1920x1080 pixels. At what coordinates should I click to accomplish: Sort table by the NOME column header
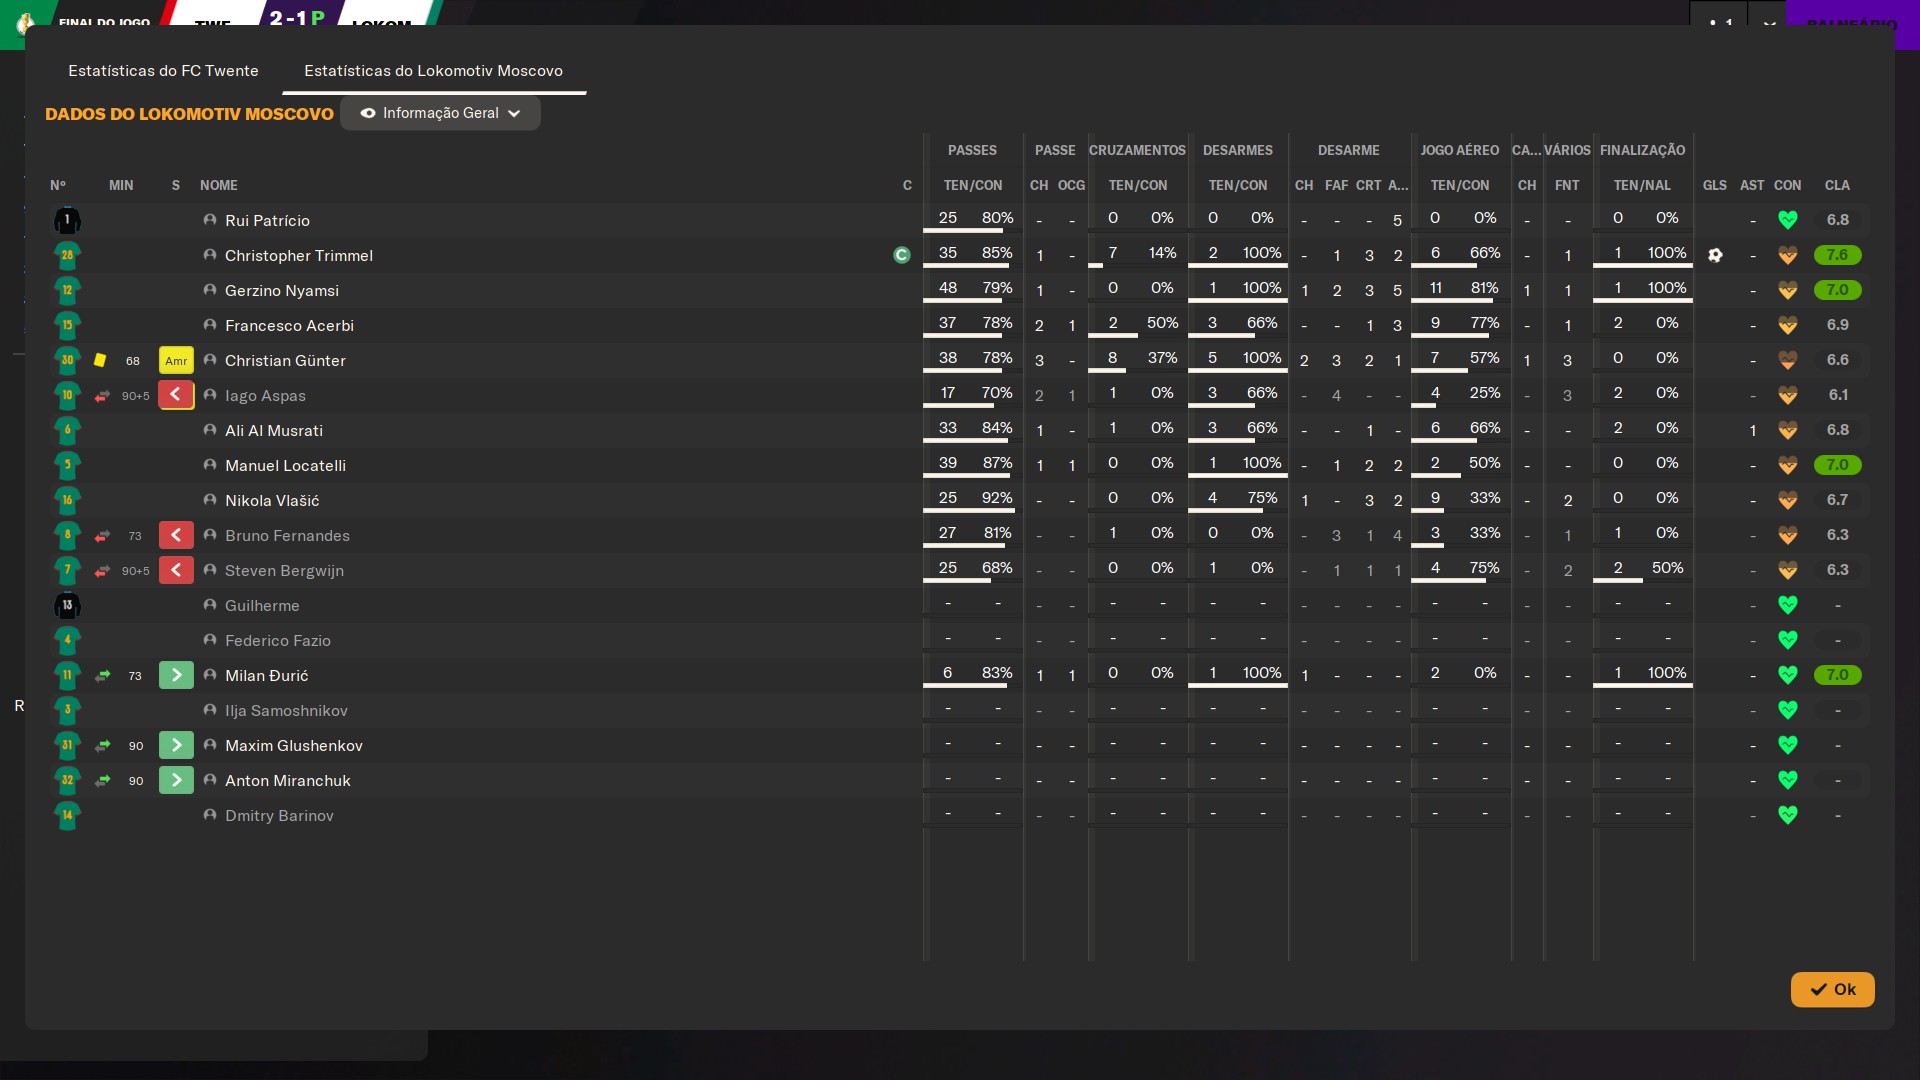click(x=219, y=185)
